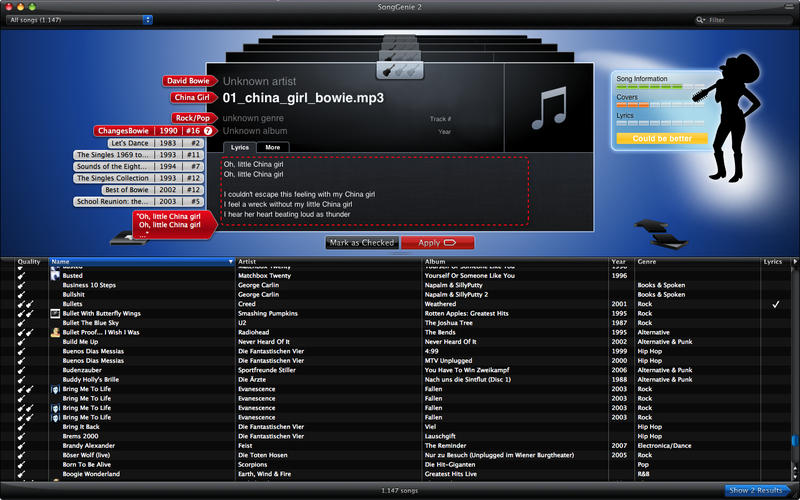Click quality icon of Business 10 Steps row
This screenshot has height=500, width=800.
pos(21,285)
